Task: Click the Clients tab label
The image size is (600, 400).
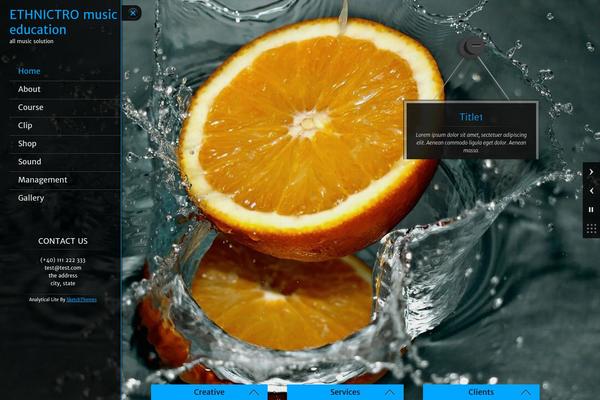Action: (x=481, y=392)
